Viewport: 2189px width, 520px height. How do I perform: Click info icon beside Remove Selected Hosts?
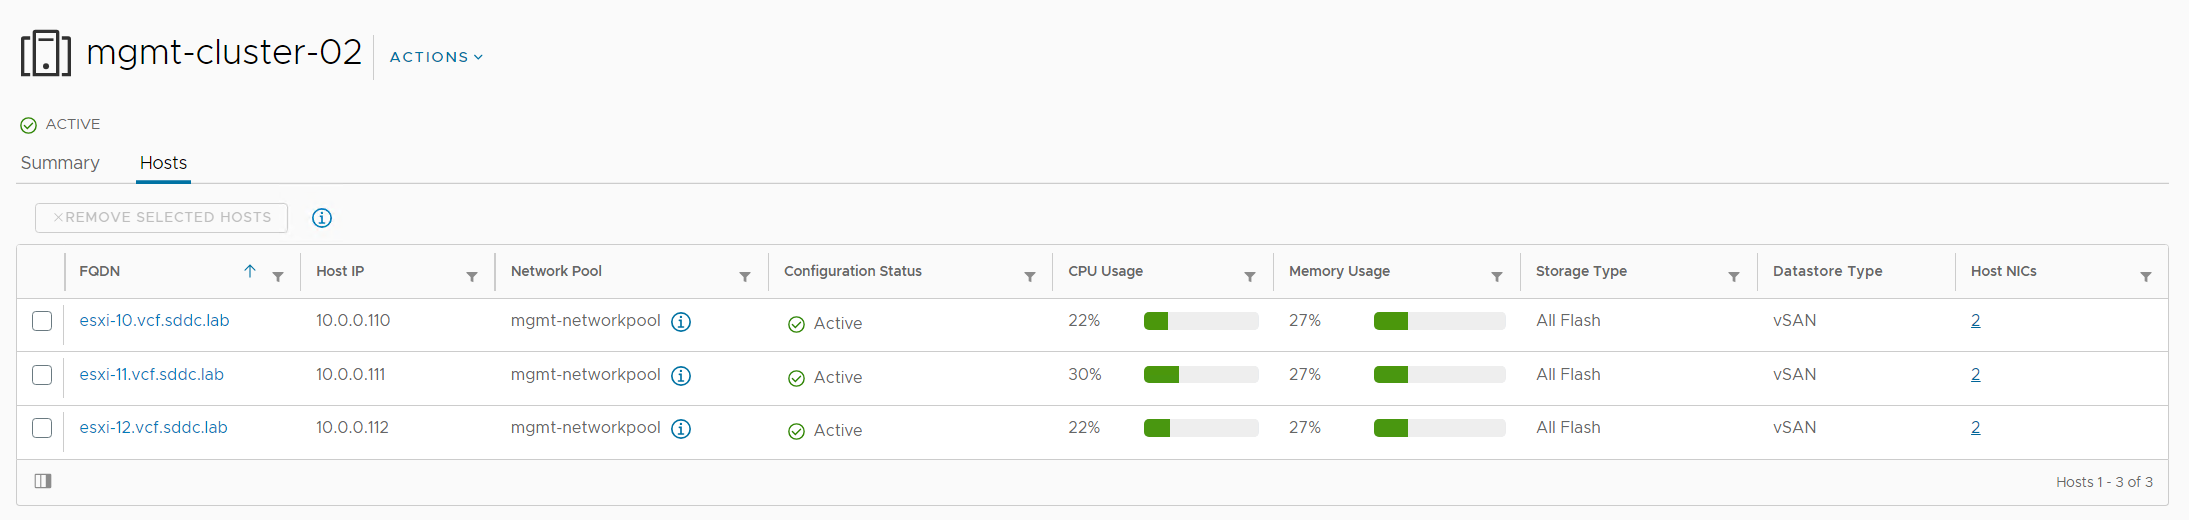pos(322,218)
